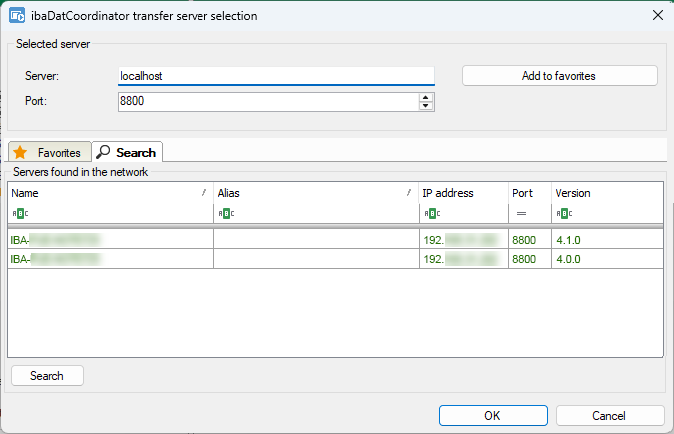The image size is (674, 434).
Task: Click the IBA- name cell in the 4.1.0 row
Action: 110,239
